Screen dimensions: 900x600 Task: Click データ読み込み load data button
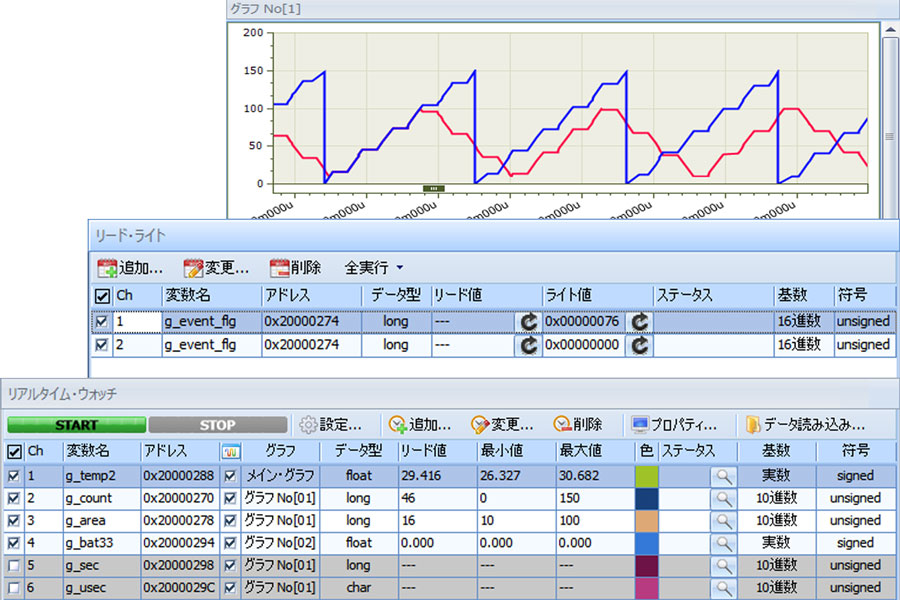click(x=805, y=425)
